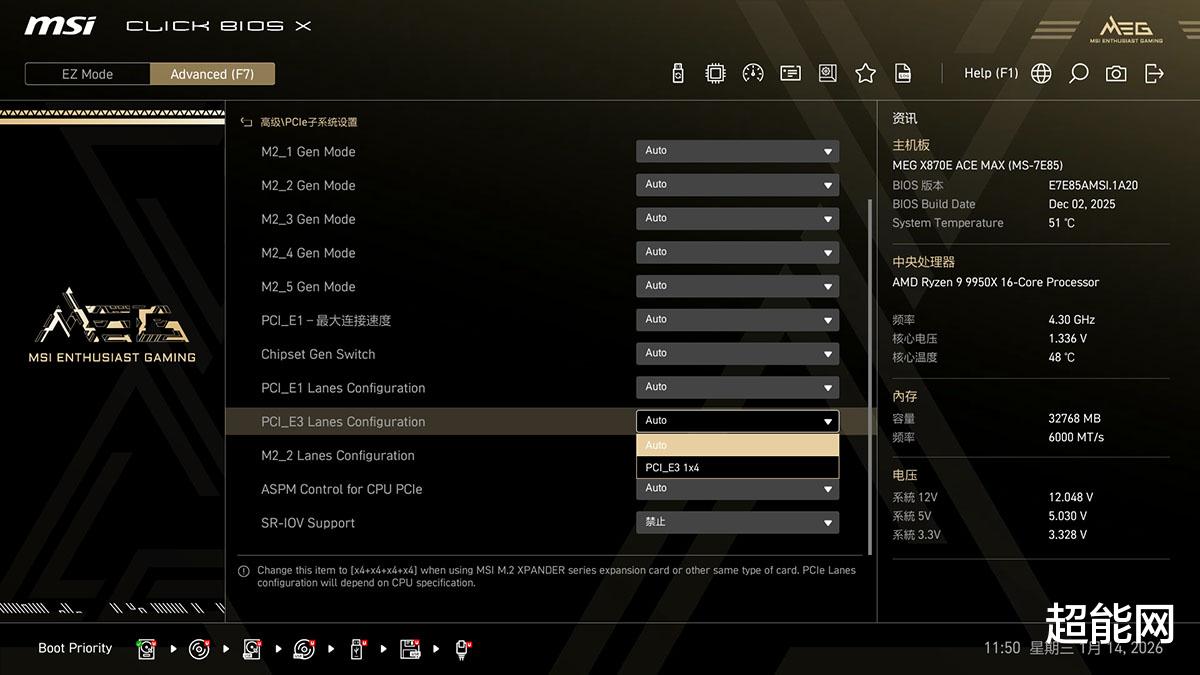Image resolution: width=1200 pixels, height=675 pixels.
Task: Open M2_5 Gen Mode dropdown
Action: pyautogui.click(x=737, y=286)
